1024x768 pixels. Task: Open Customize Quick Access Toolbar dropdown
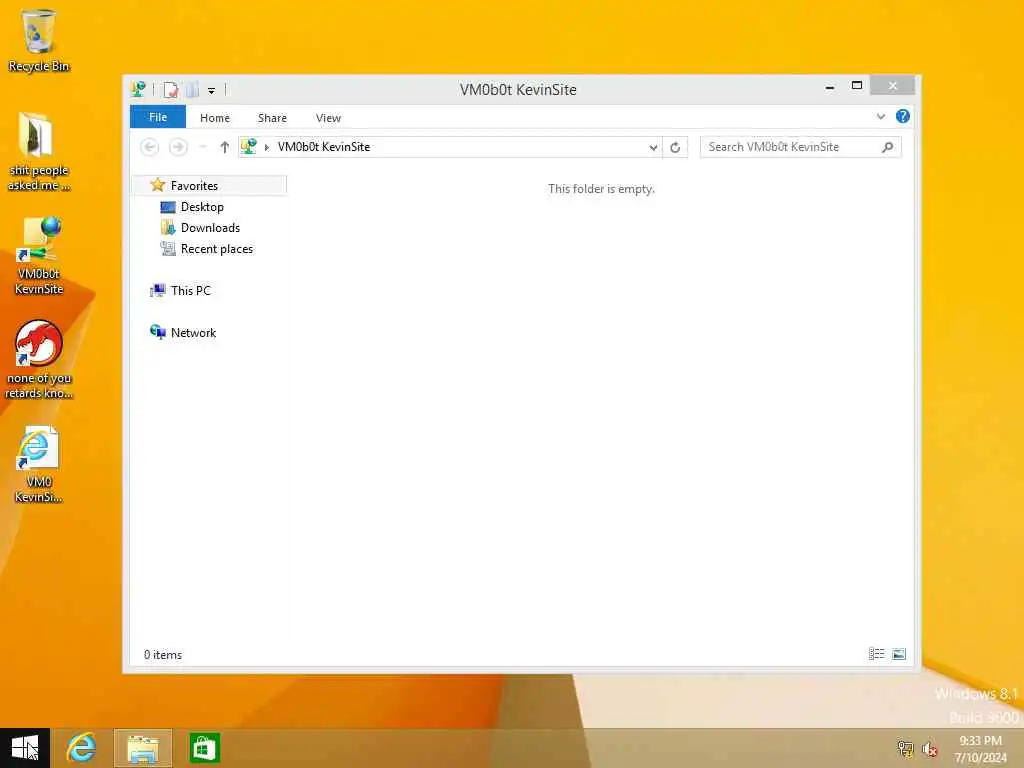pos(212,91)
